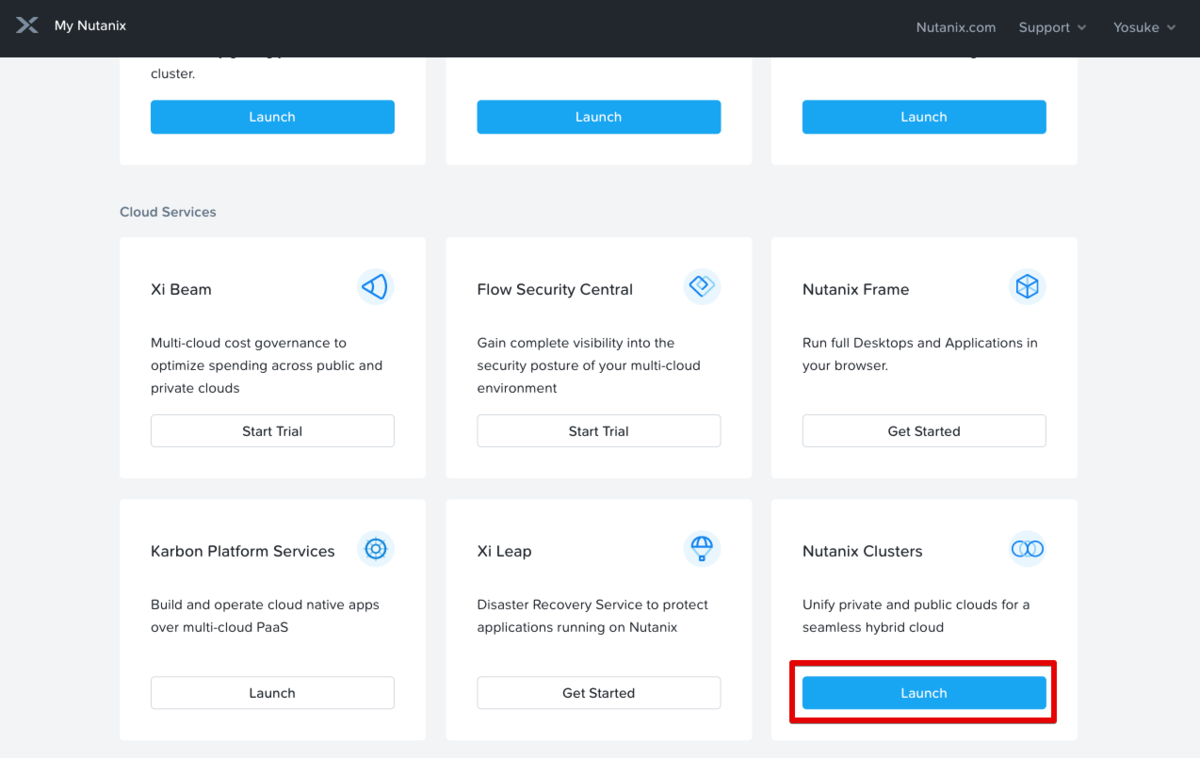Click the Xi Beam card title
1200x758 pixels.
point(181,289)
